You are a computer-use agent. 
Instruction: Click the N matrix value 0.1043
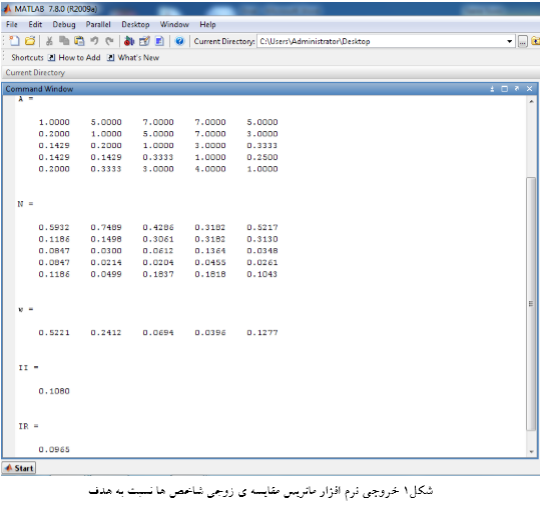click(x=262, y=274)
